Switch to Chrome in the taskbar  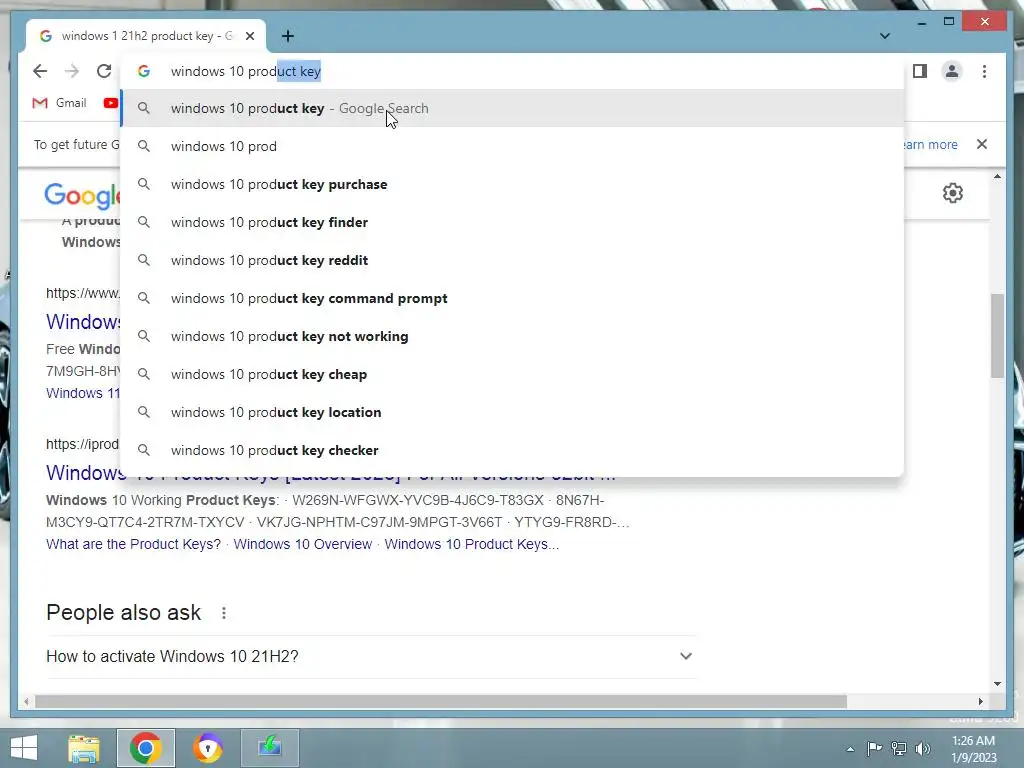tap(146, 748)
